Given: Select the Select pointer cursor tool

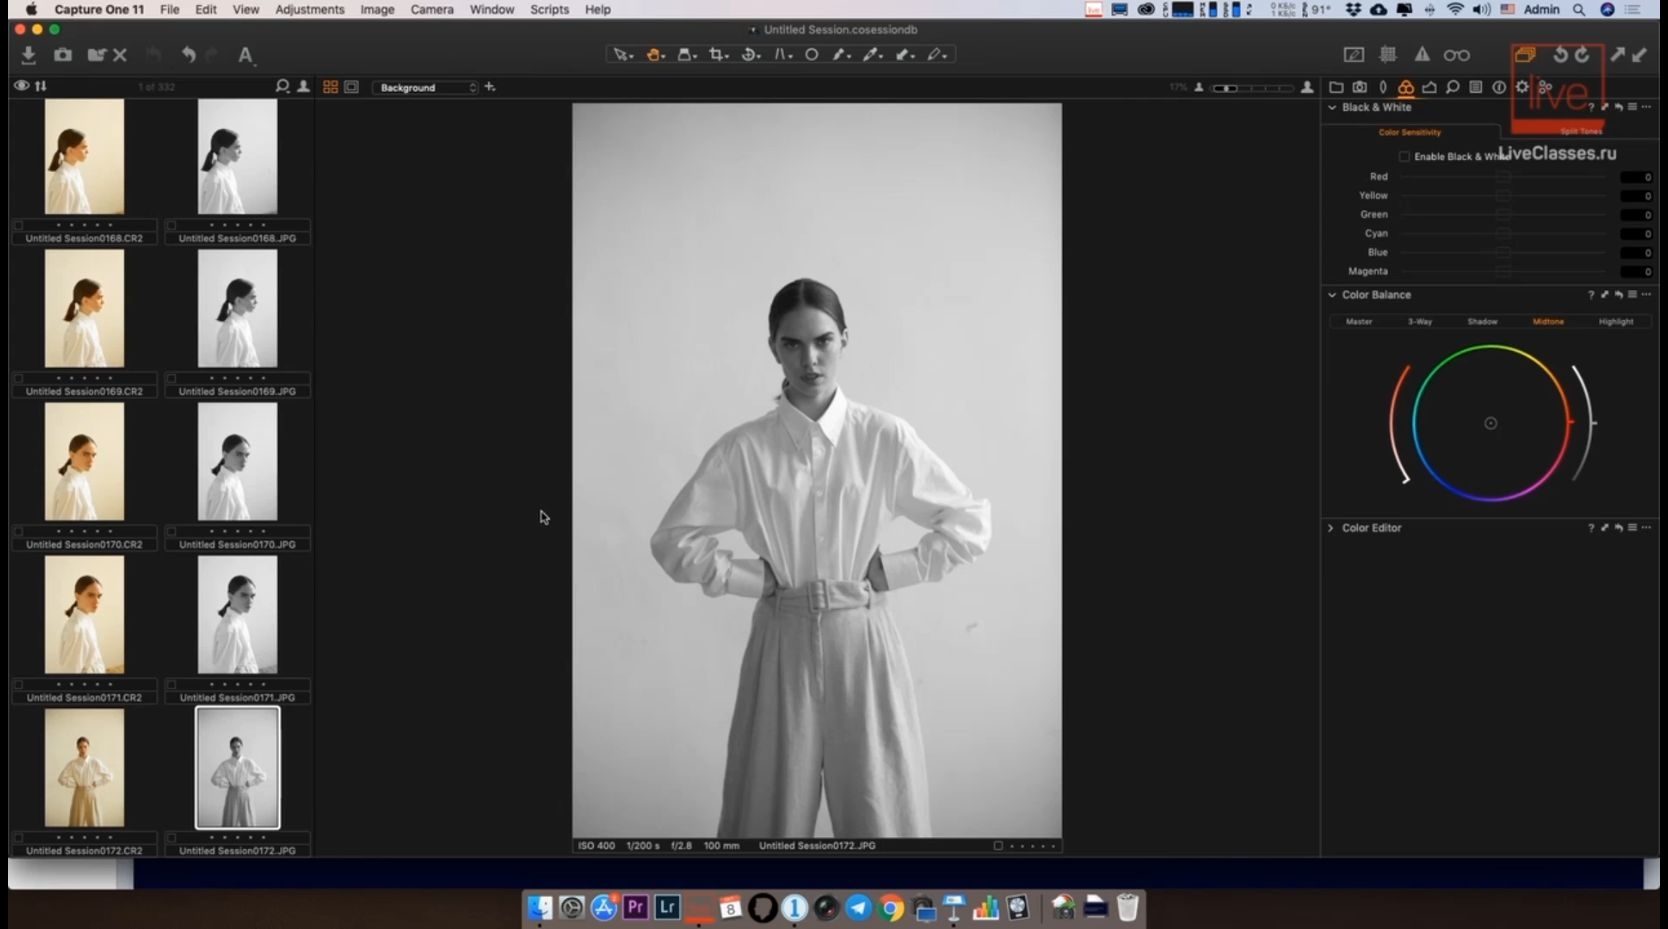Looking at the screenshot, I should pyautogui.click(x=623, y=55).
